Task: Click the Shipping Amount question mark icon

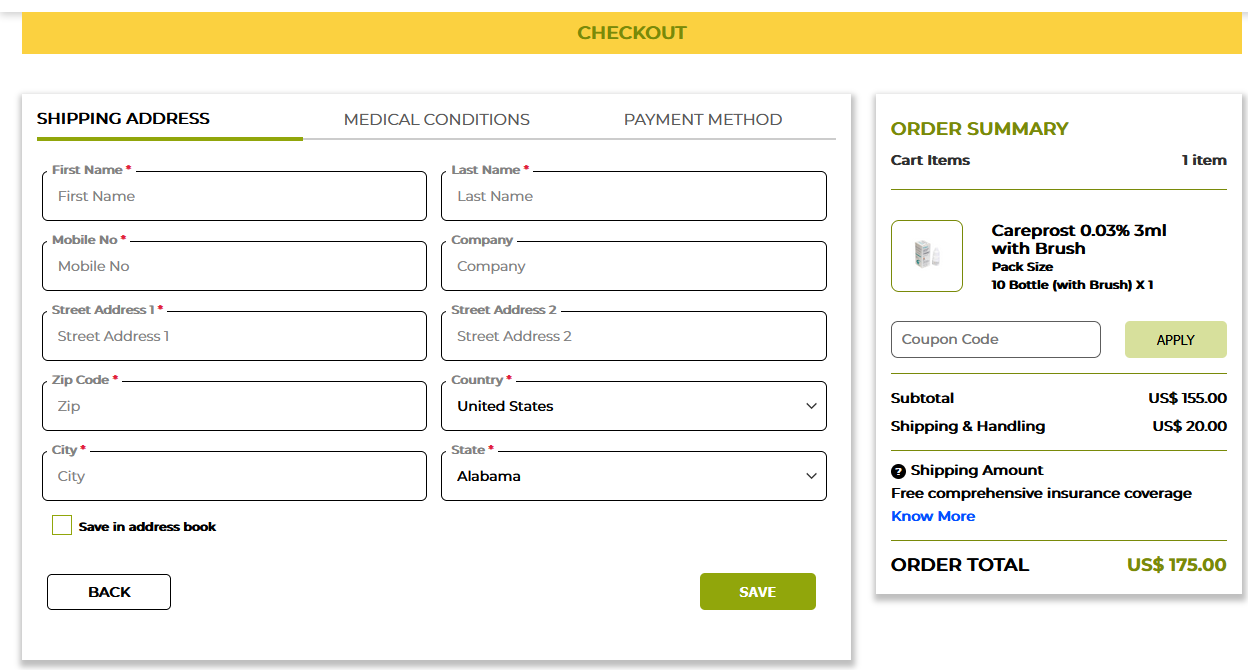Action: [898, 471]
